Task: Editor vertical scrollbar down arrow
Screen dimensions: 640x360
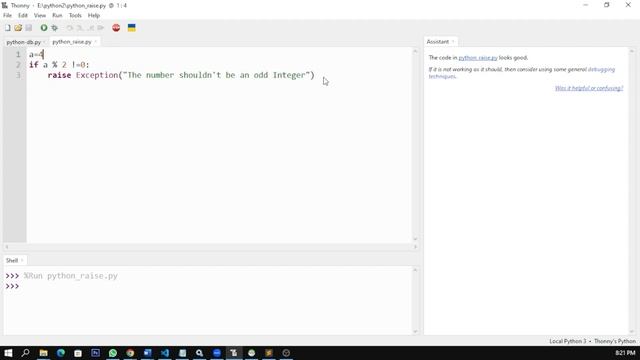Action: click(415, 239)
